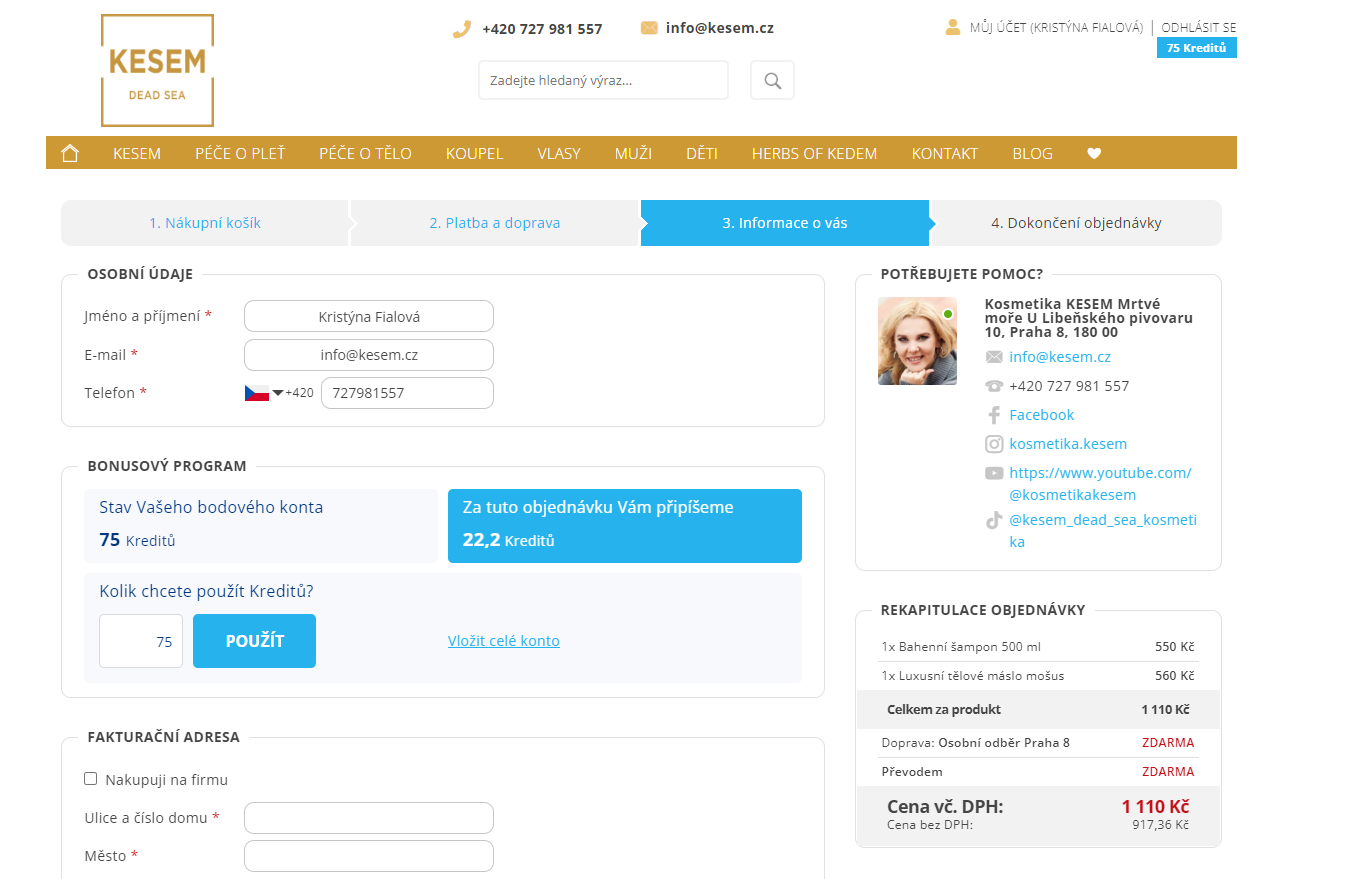The height and width of the screenshot is (879, 1368).
Task: Click the Jméno a příjmení field
Action: pos(369,316)
